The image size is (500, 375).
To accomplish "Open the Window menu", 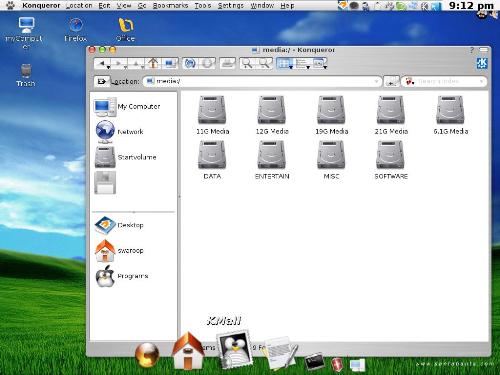I will pos(262,5).
